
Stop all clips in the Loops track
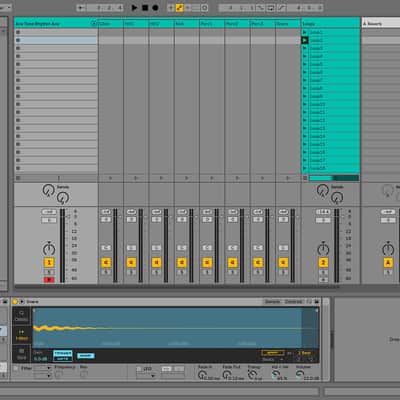(x=305, y=178)
